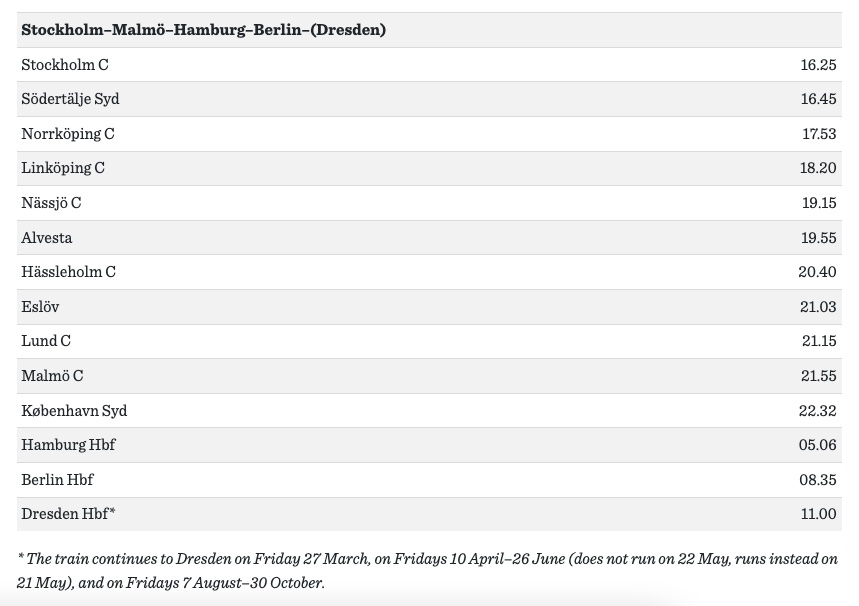Click the Nässjö C station name
Viewport: 859px width, 606px height.
coord(51,202)
